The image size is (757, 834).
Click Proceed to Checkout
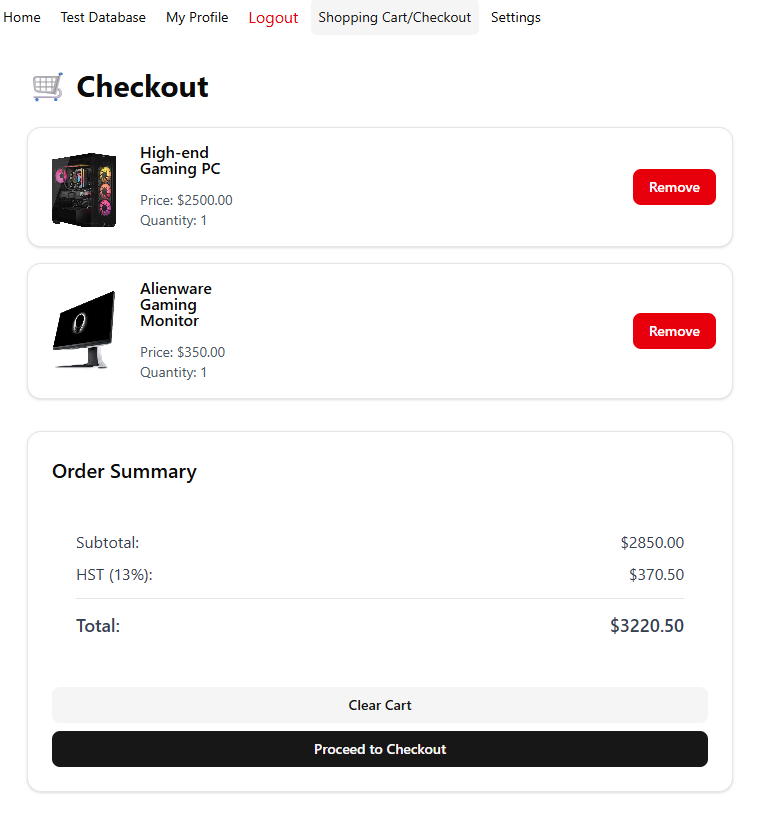click(x=380, y=749)
